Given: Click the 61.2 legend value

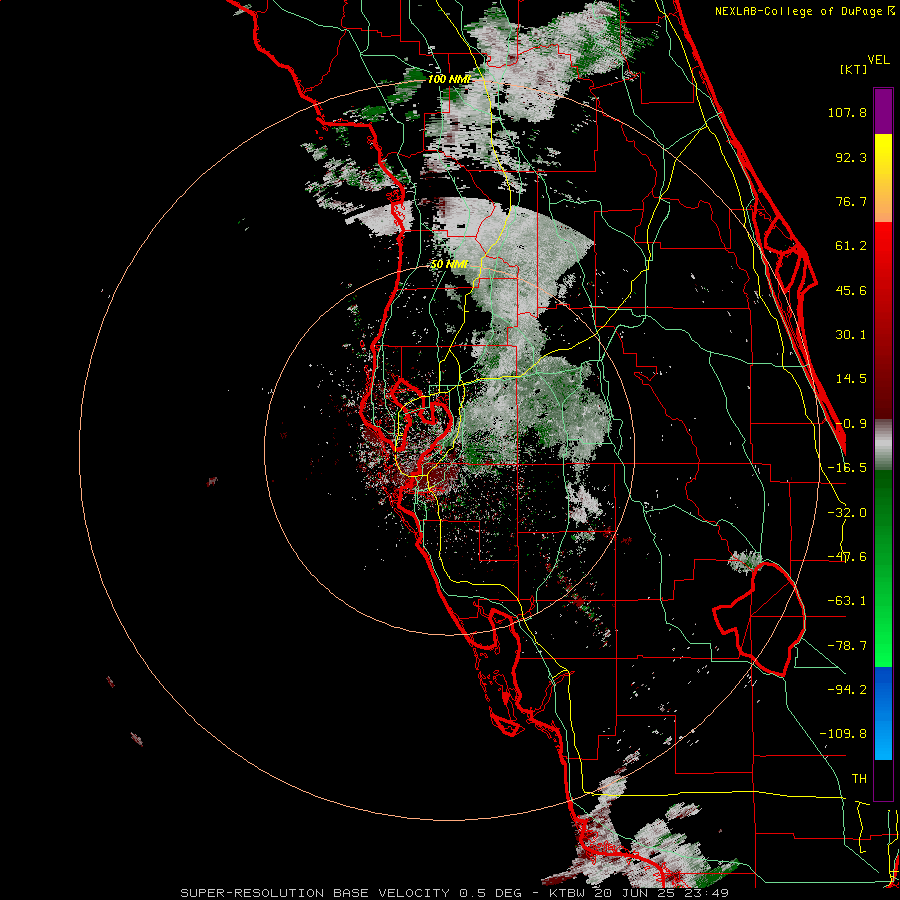Looking at the screenshot, I should [x=851, y=246].
